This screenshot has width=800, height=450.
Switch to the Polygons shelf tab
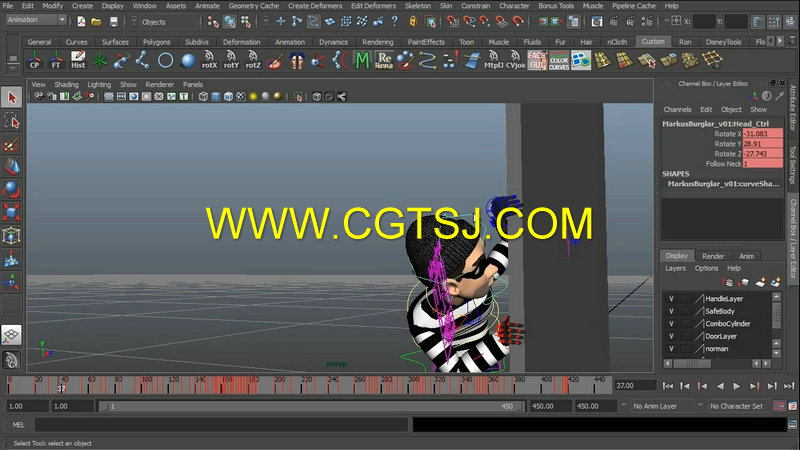(x=157, y=42)
